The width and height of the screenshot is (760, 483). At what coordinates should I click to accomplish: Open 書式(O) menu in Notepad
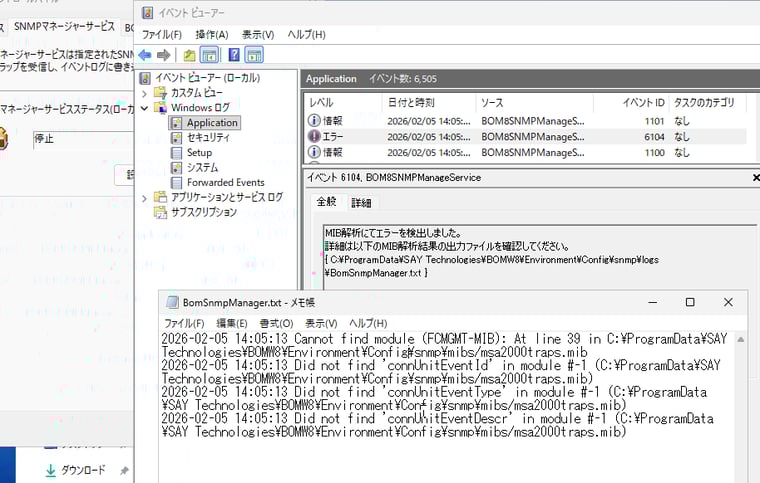coord(276,324)
